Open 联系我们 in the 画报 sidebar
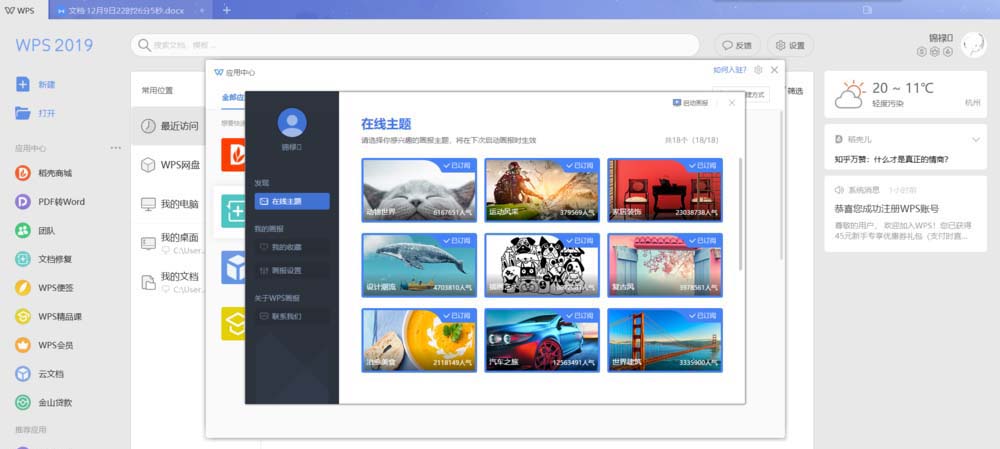The width and height of the screenshot is (1000, 449). (x=292, y=316)
